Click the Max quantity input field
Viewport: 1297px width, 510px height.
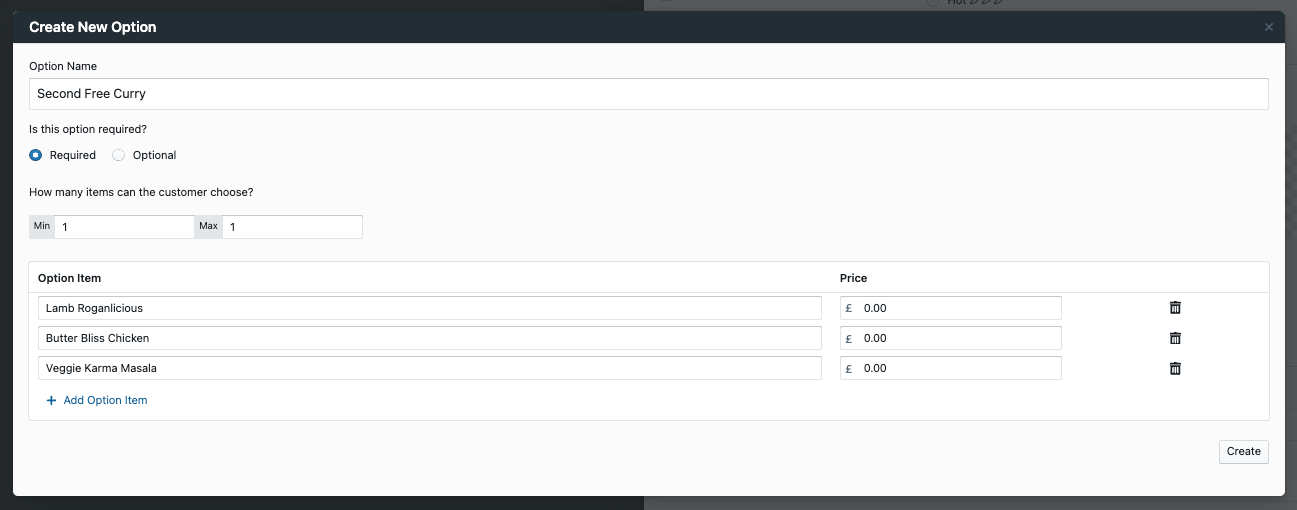[291, 227]
